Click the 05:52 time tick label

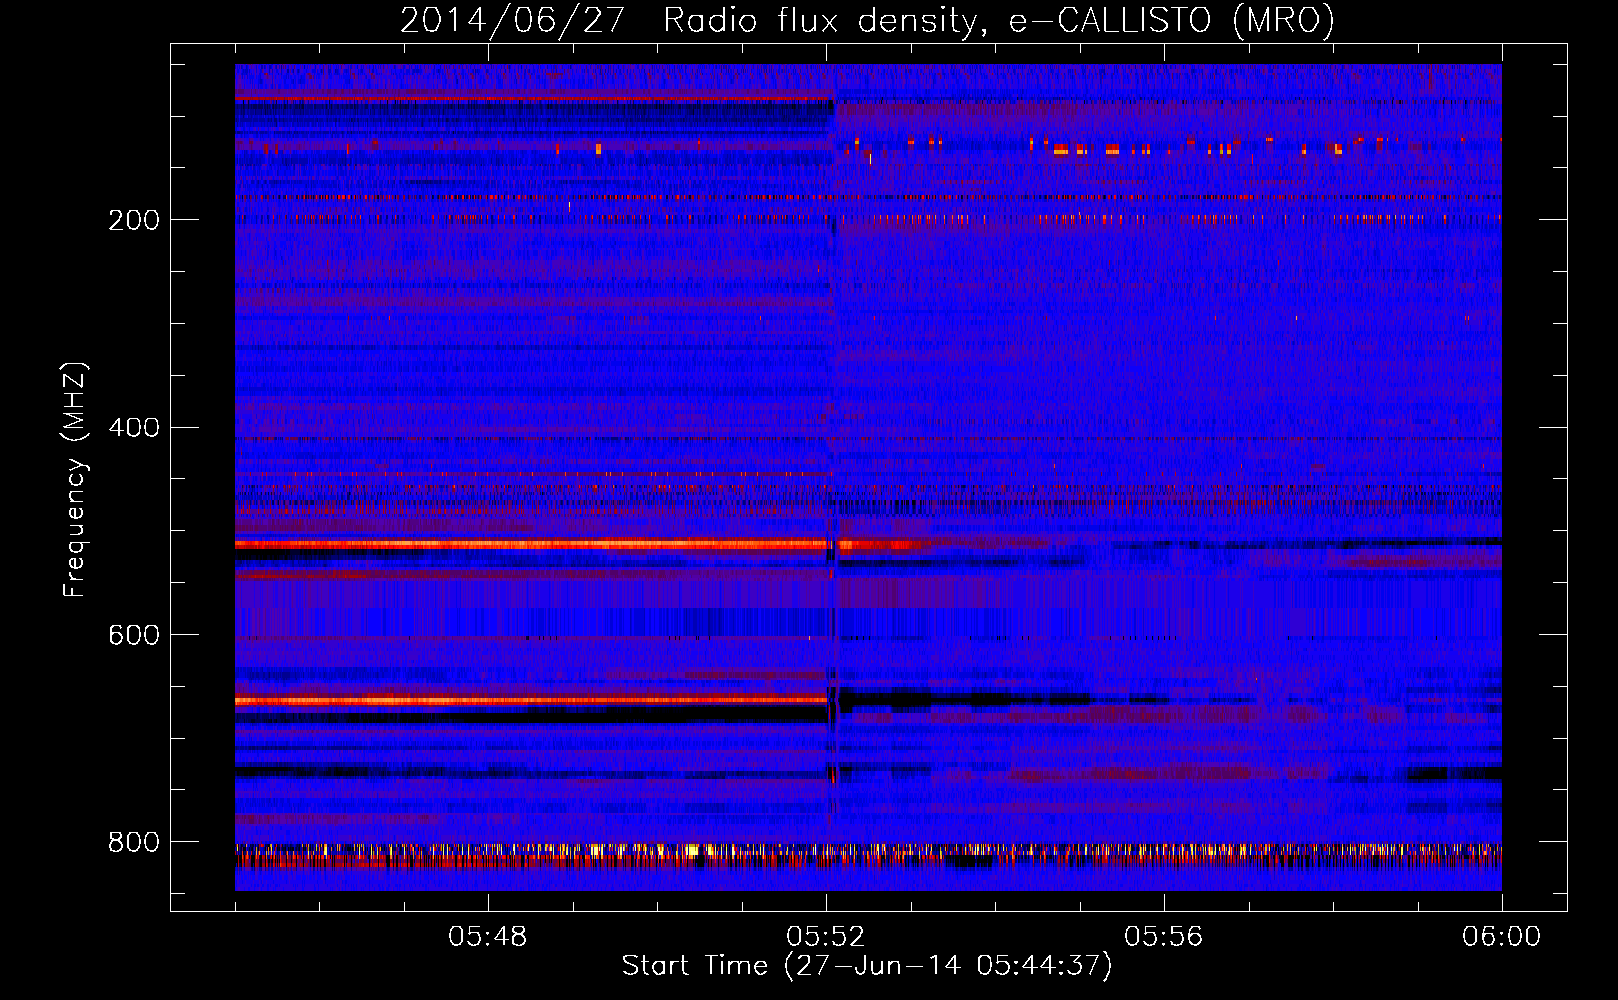[826, 937]
